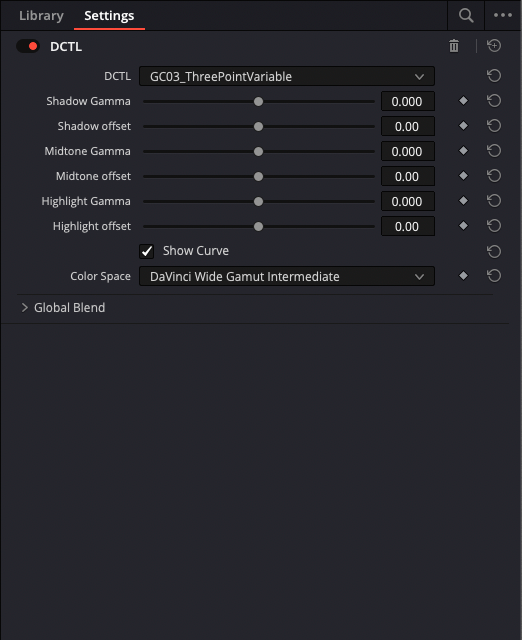Click the DCTL effect title text
The width and height of the screenshot is (522, 640).
tap(66, 47)
